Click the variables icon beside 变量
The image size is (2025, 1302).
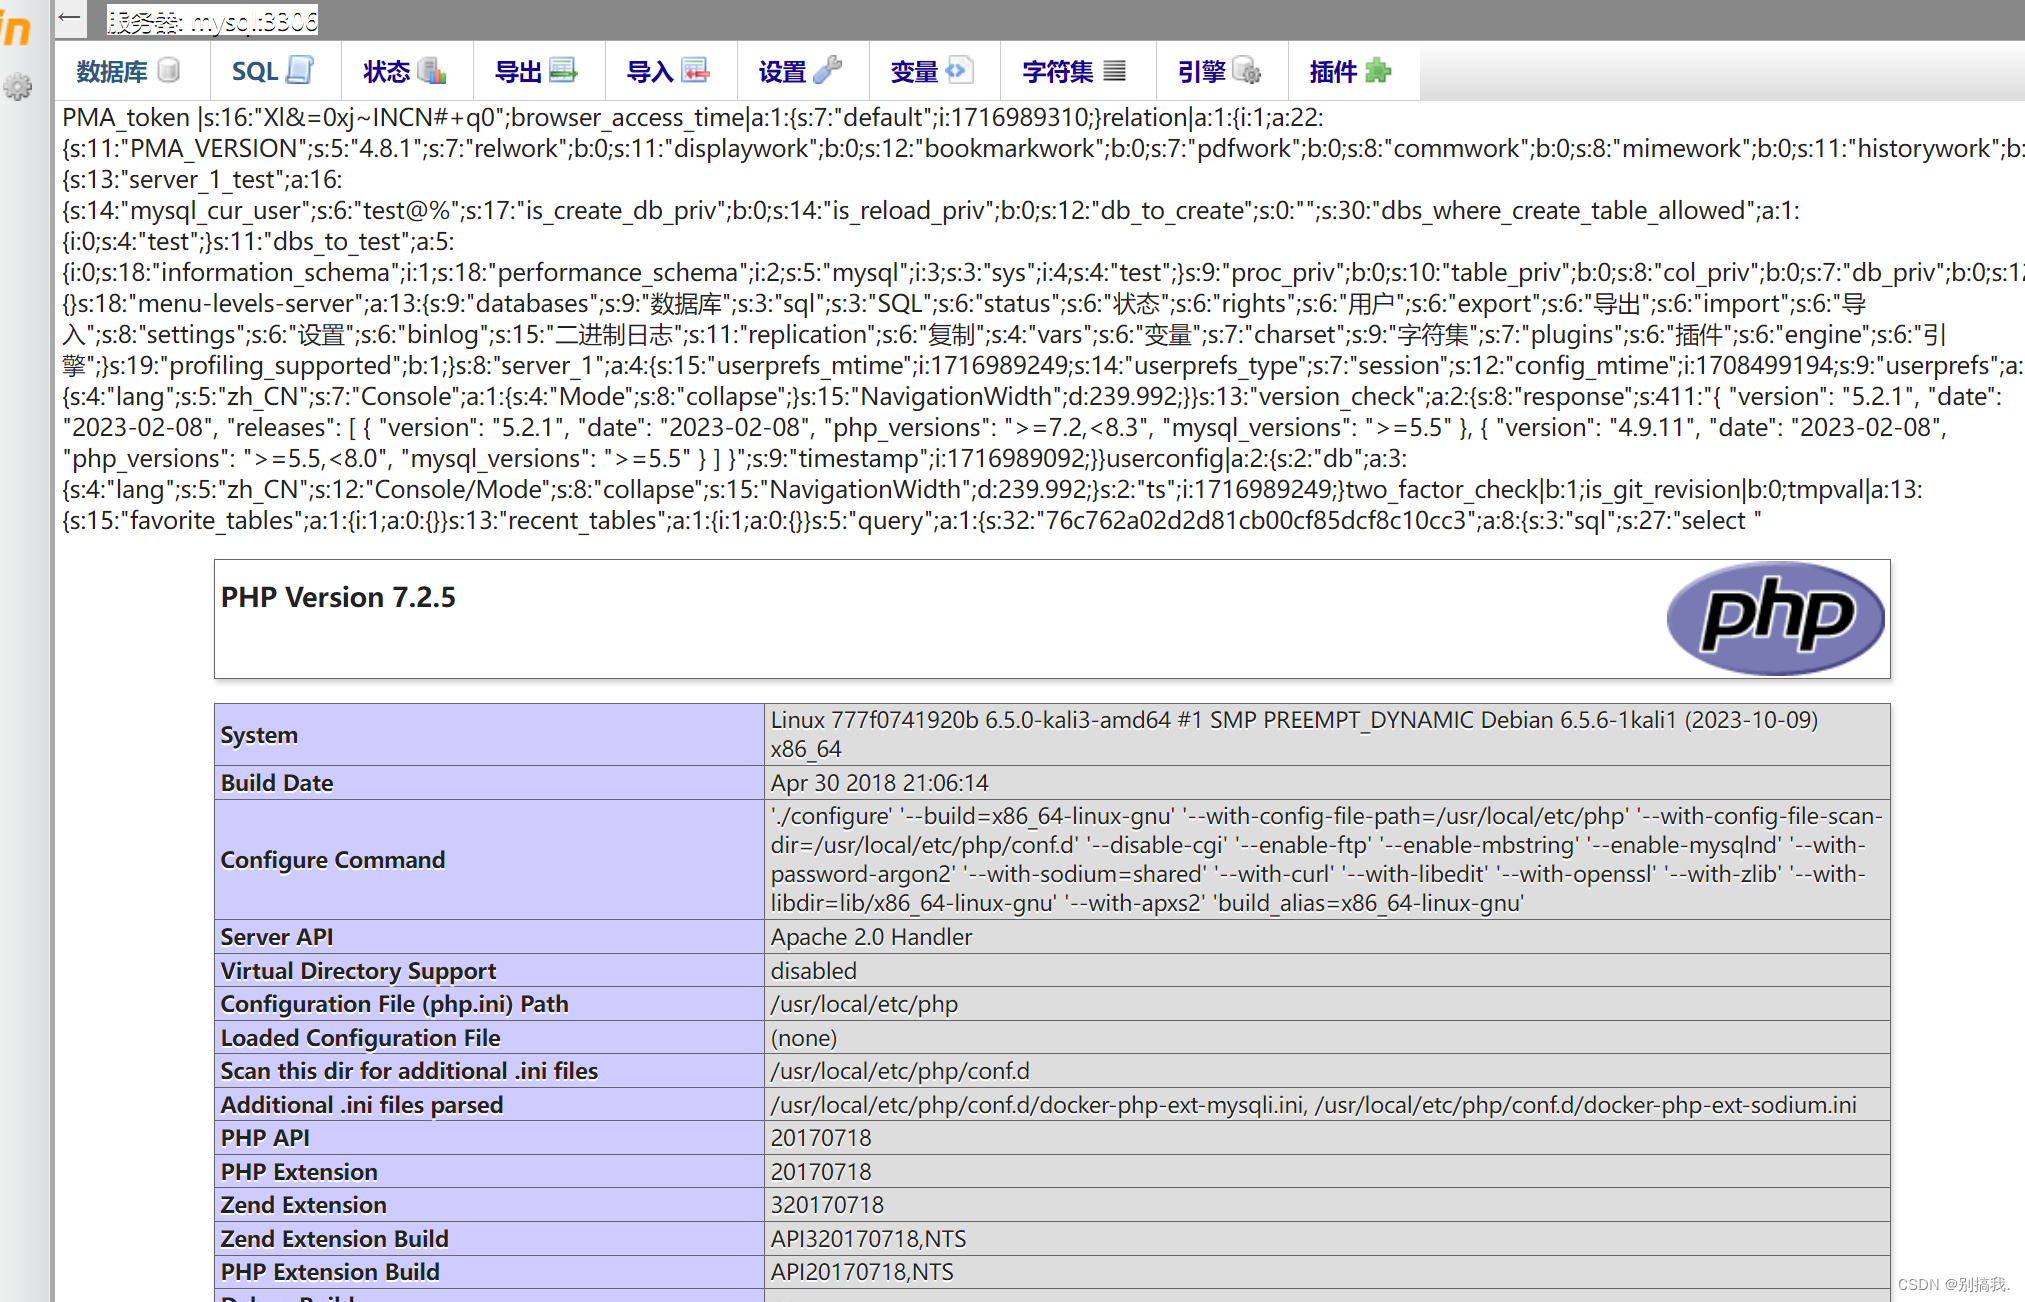[x=958, y=70]
